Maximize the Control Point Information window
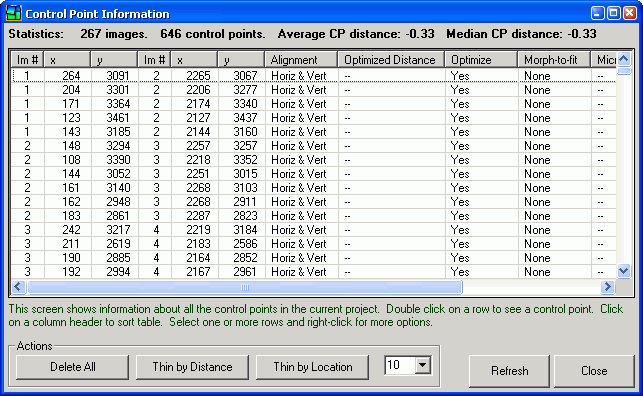Screen dimensions: 643x396 [x=613, y=13]
